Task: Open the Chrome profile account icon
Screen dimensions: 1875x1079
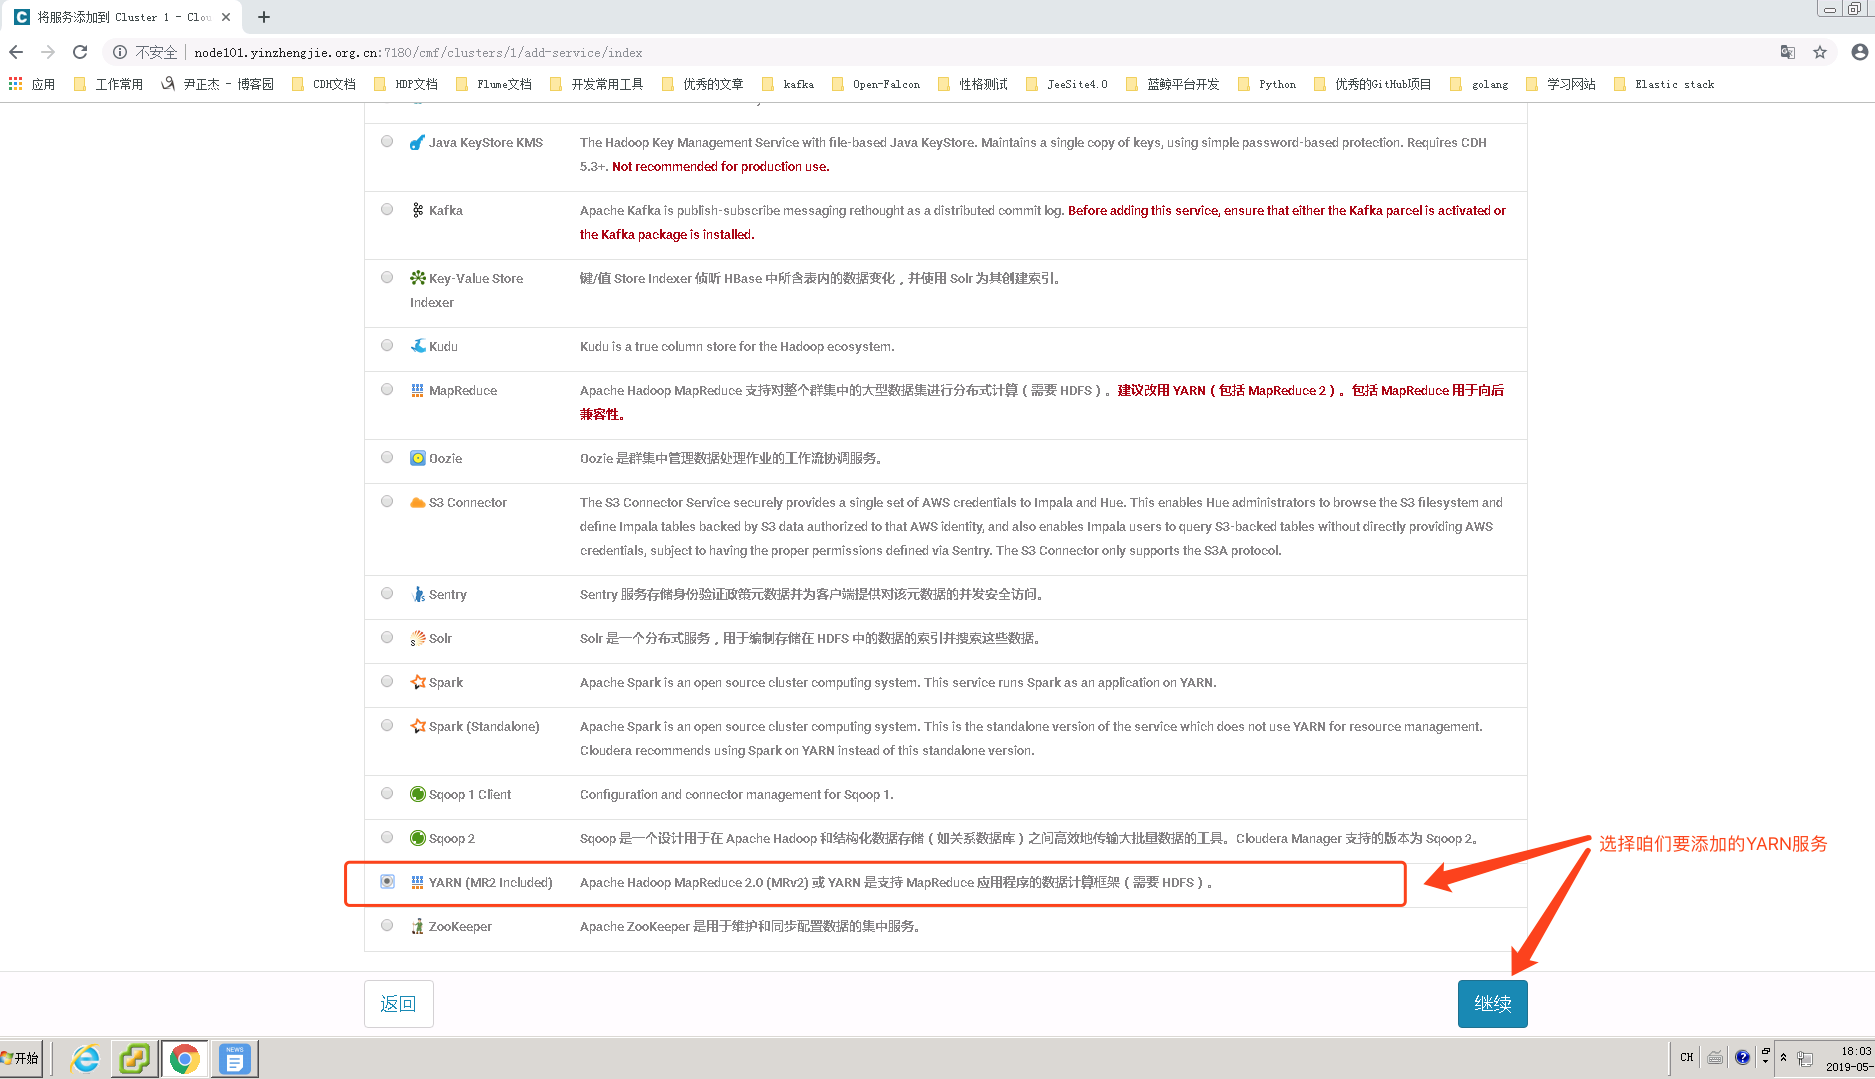Action: coord(1859,52)
